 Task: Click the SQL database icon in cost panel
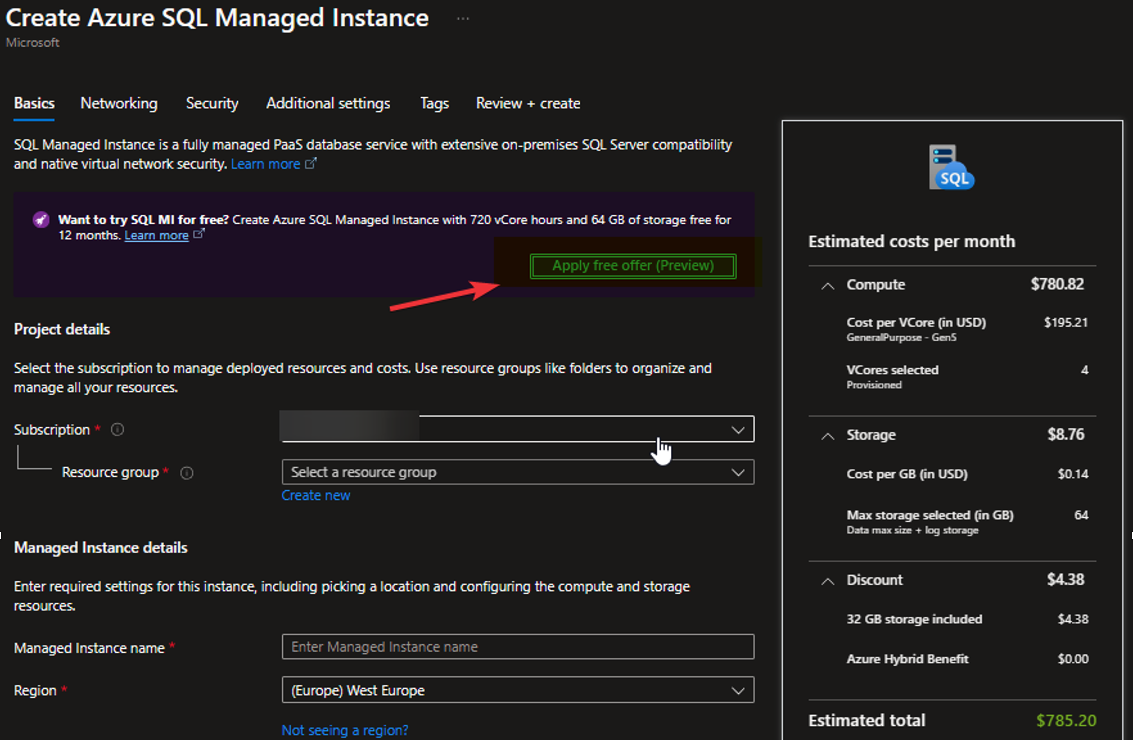point(950,167)
